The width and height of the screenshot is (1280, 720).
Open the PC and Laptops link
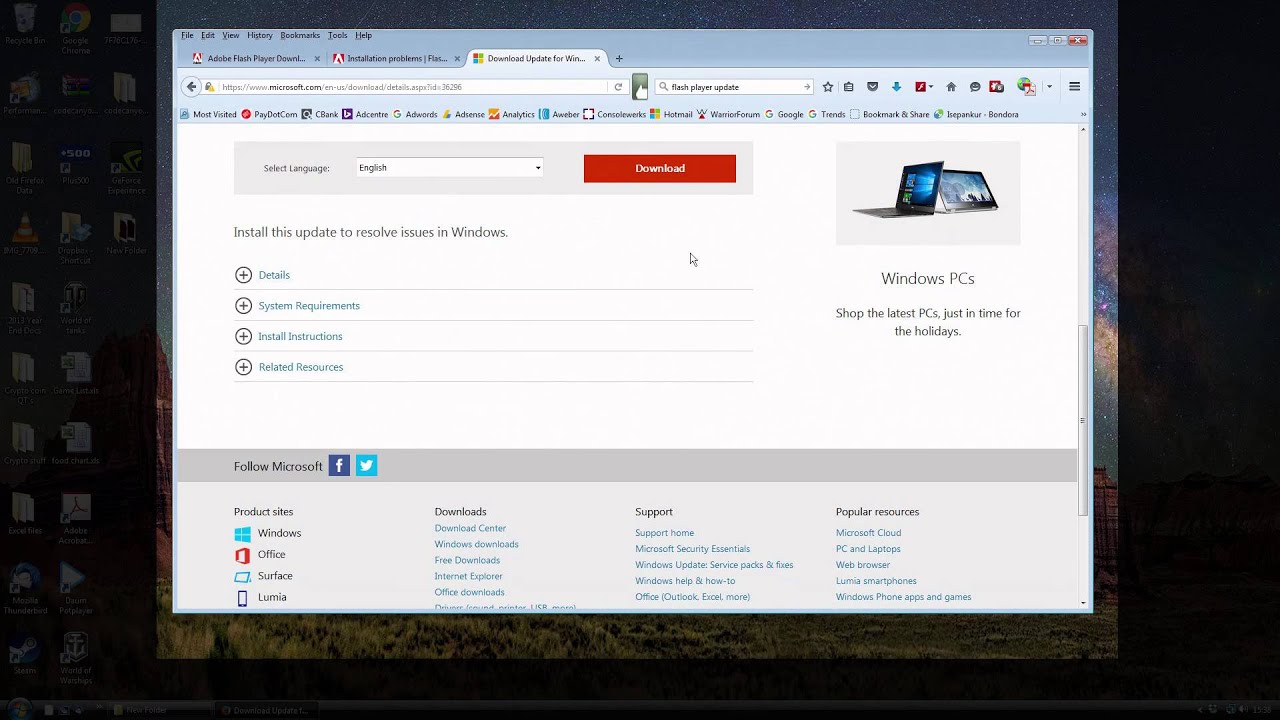(x=868, y=549)
